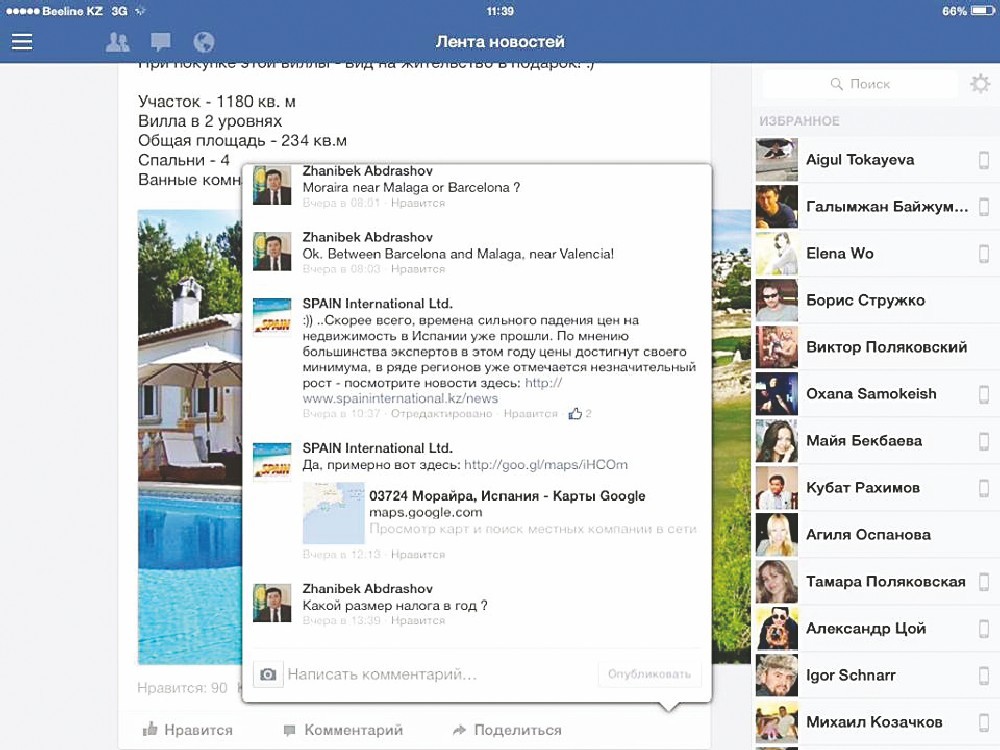The width and height of the screenshot is (1000, 750).
Task: Open chat settings gear icon
Action: 980,85
